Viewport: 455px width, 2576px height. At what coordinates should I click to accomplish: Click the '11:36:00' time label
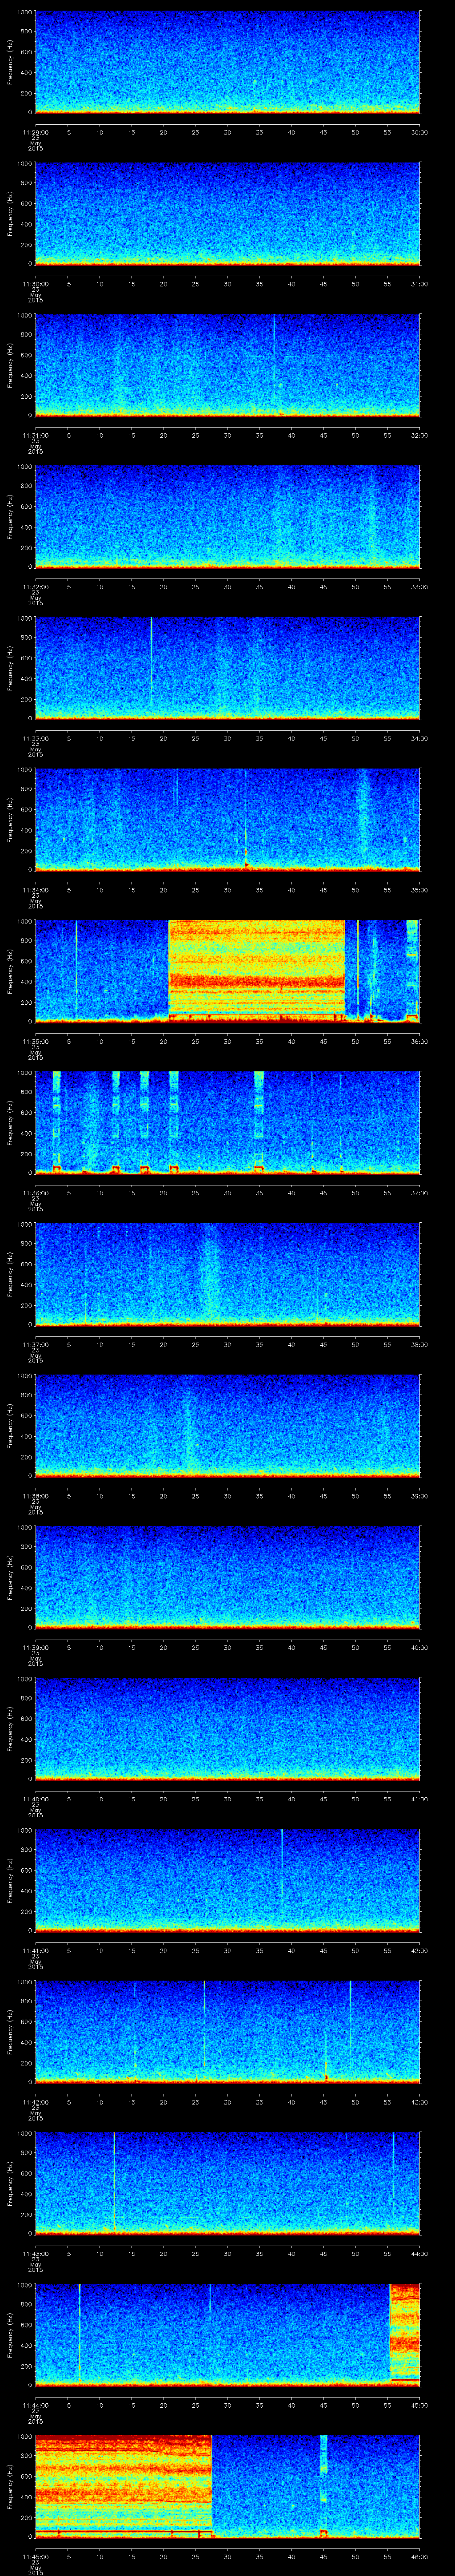point(36,1193)
